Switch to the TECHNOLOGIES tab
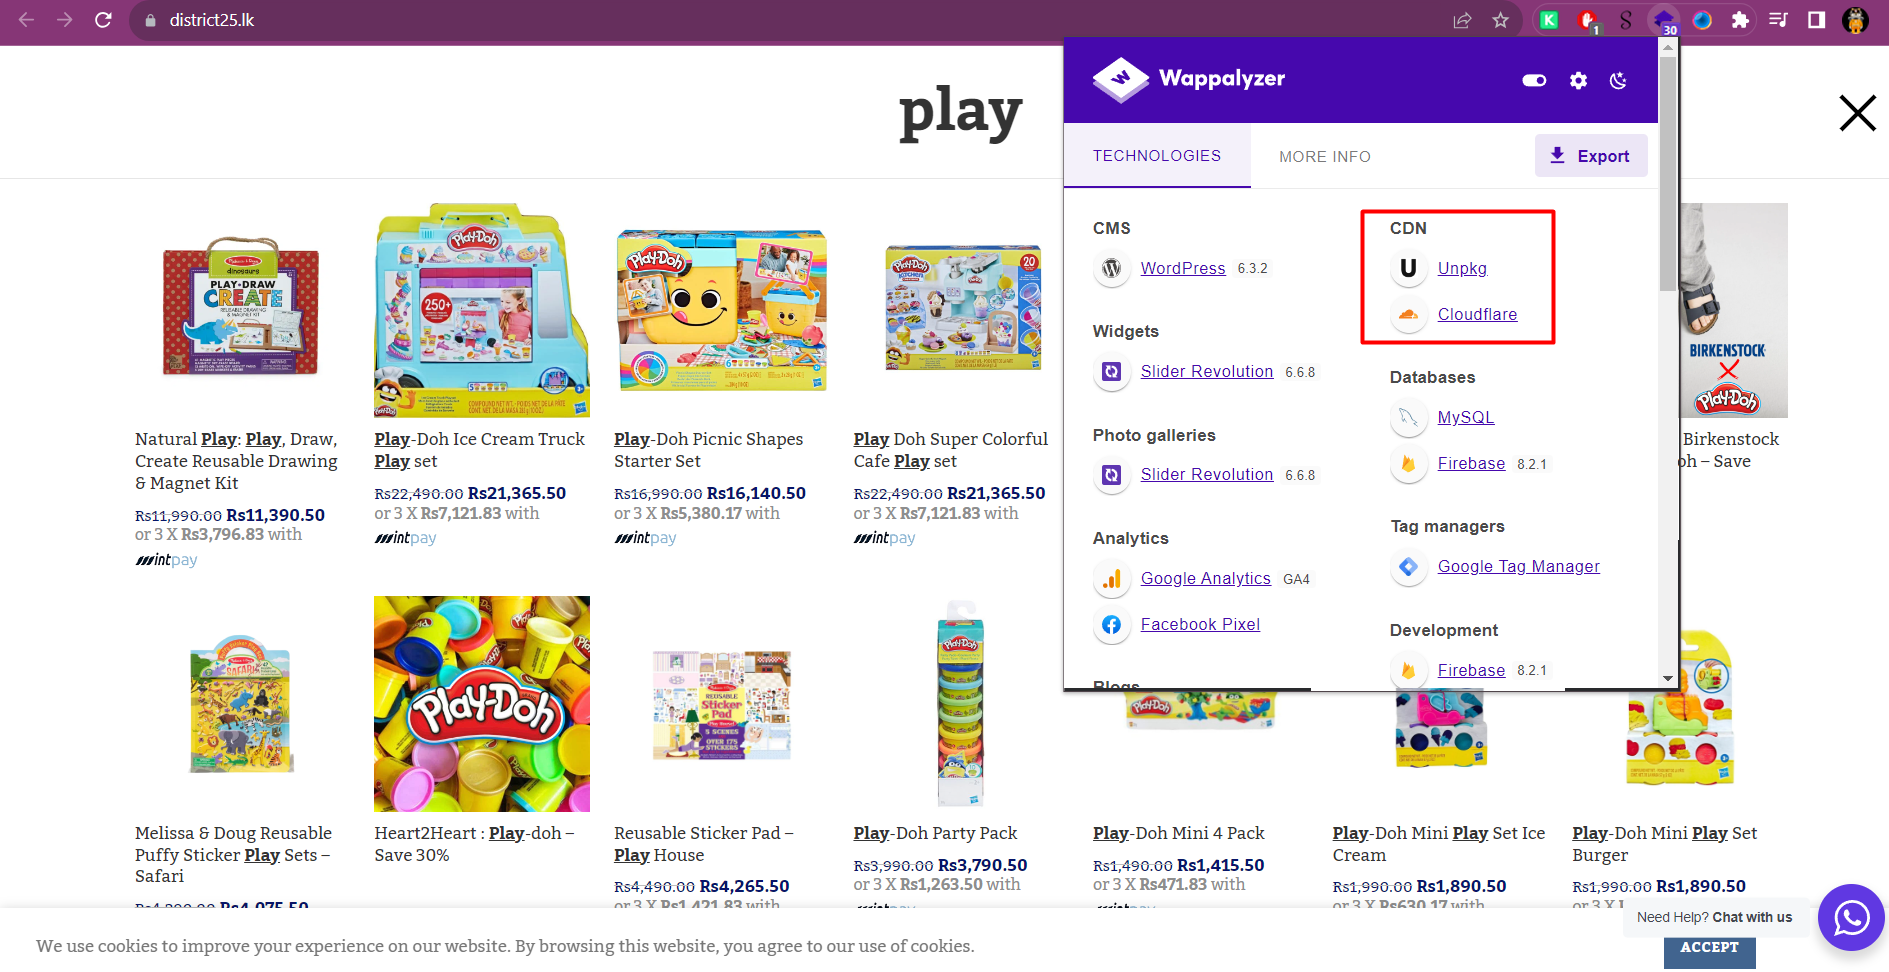 coord(1157,156)
